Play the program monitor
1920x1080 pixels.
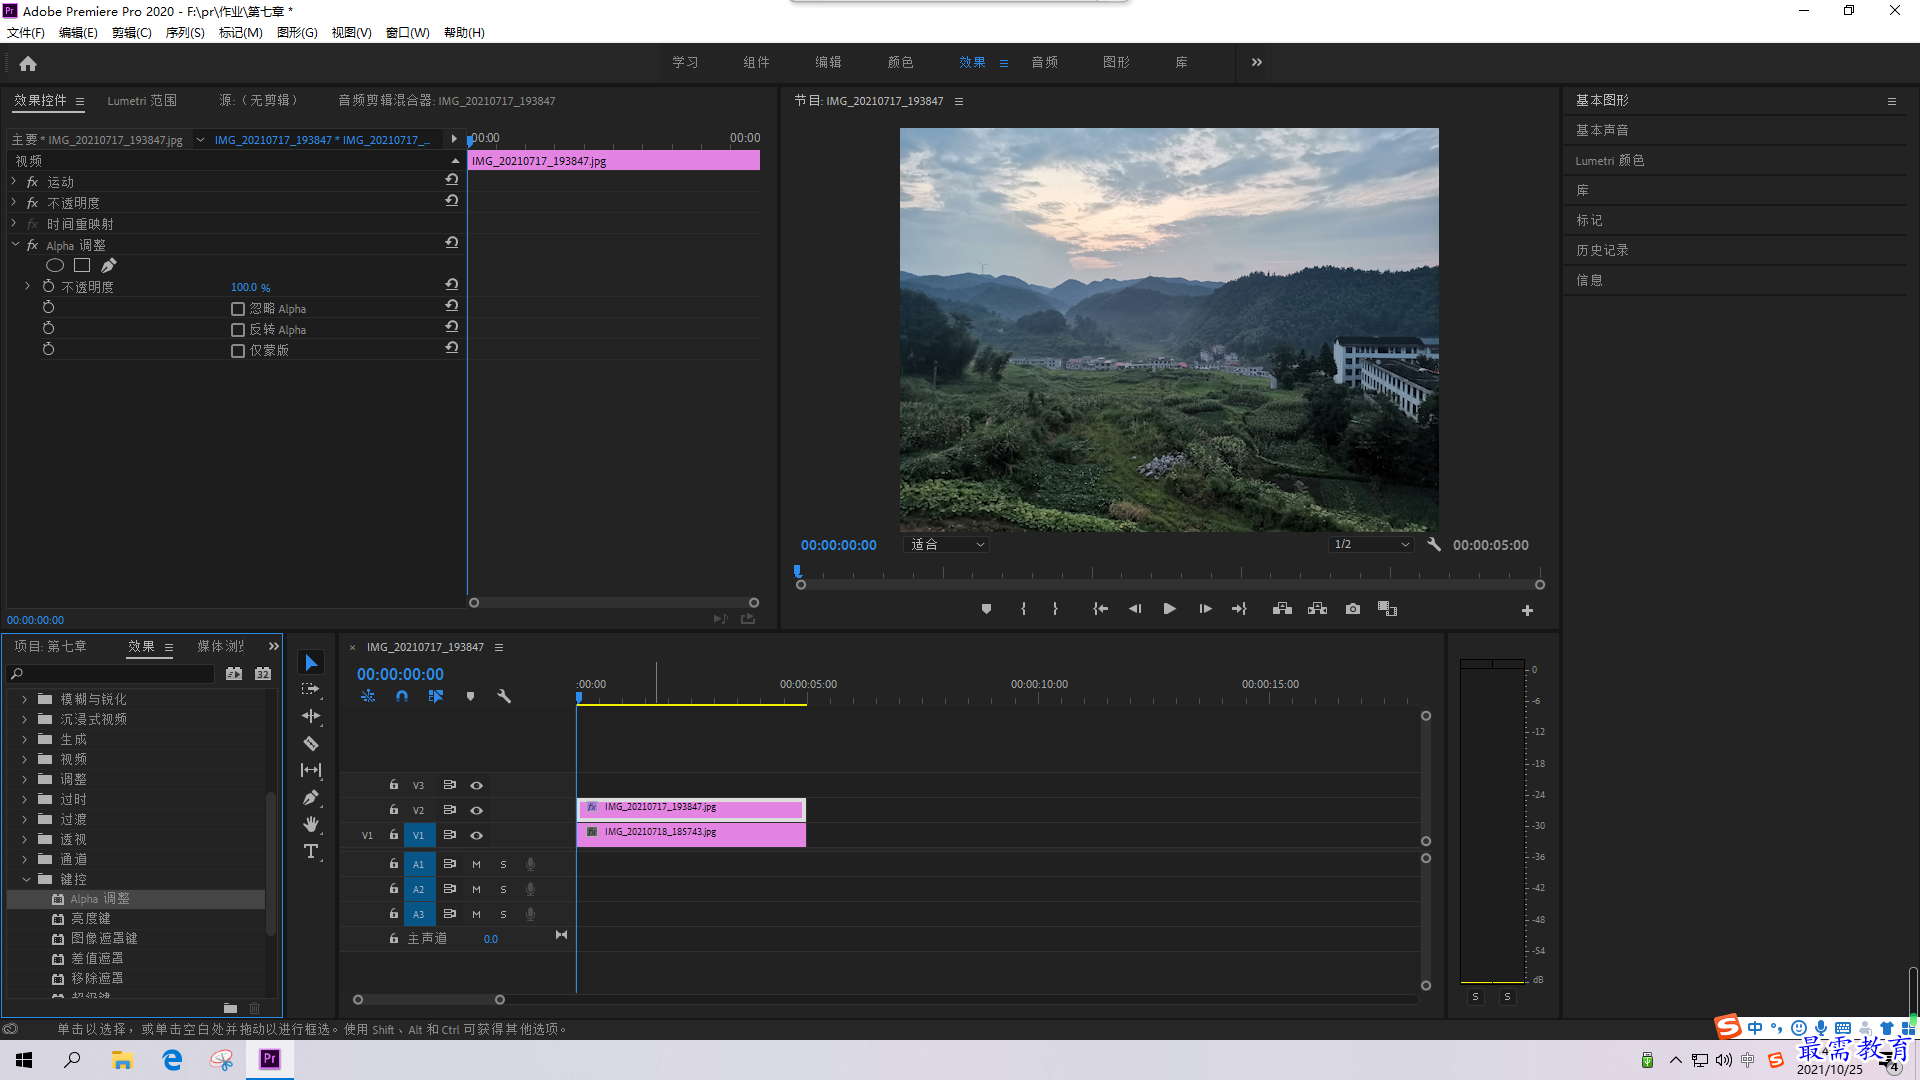tap(1169, 609)
